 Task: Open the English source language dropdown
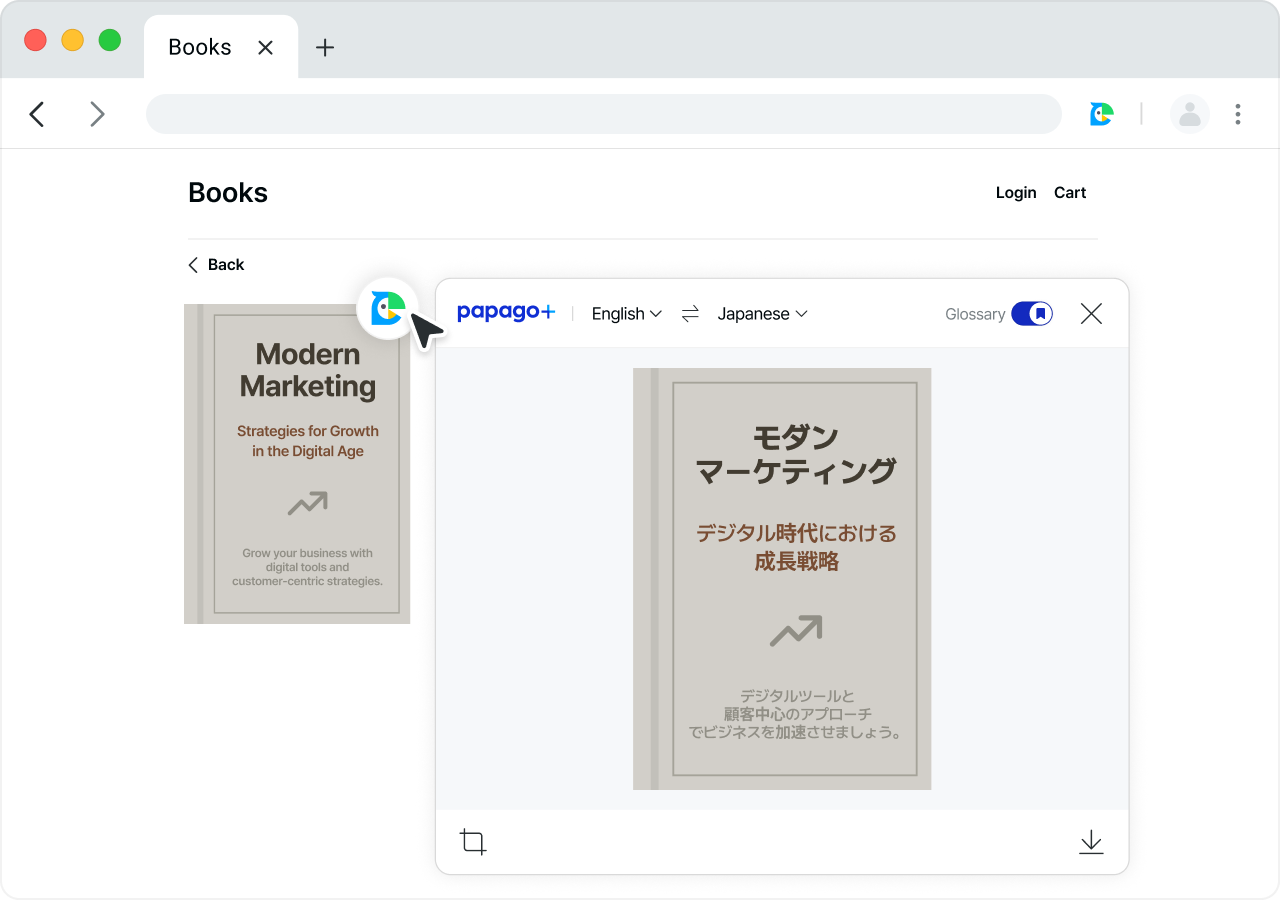point(626,314)
